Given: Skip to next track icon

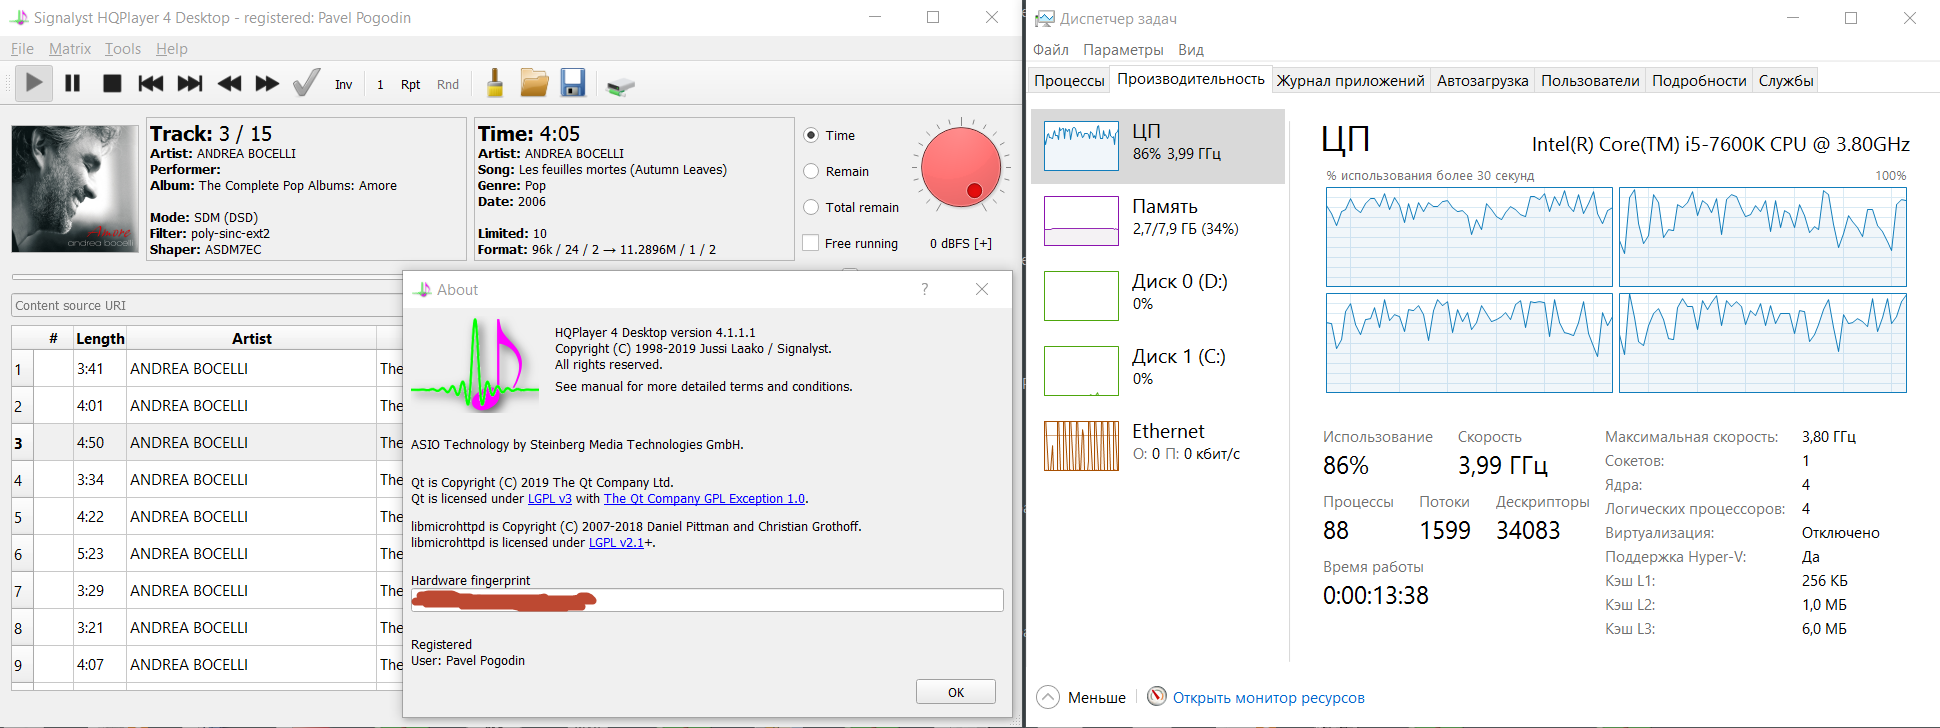Looking at the screenshot, I should click(190, 83).
